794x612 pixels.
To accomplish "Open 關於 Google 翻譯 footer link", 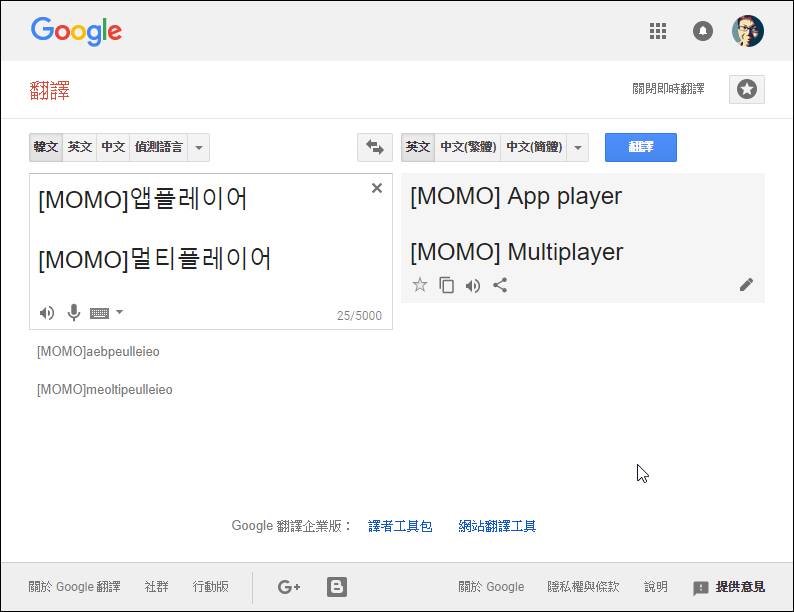I will (74, 587).
